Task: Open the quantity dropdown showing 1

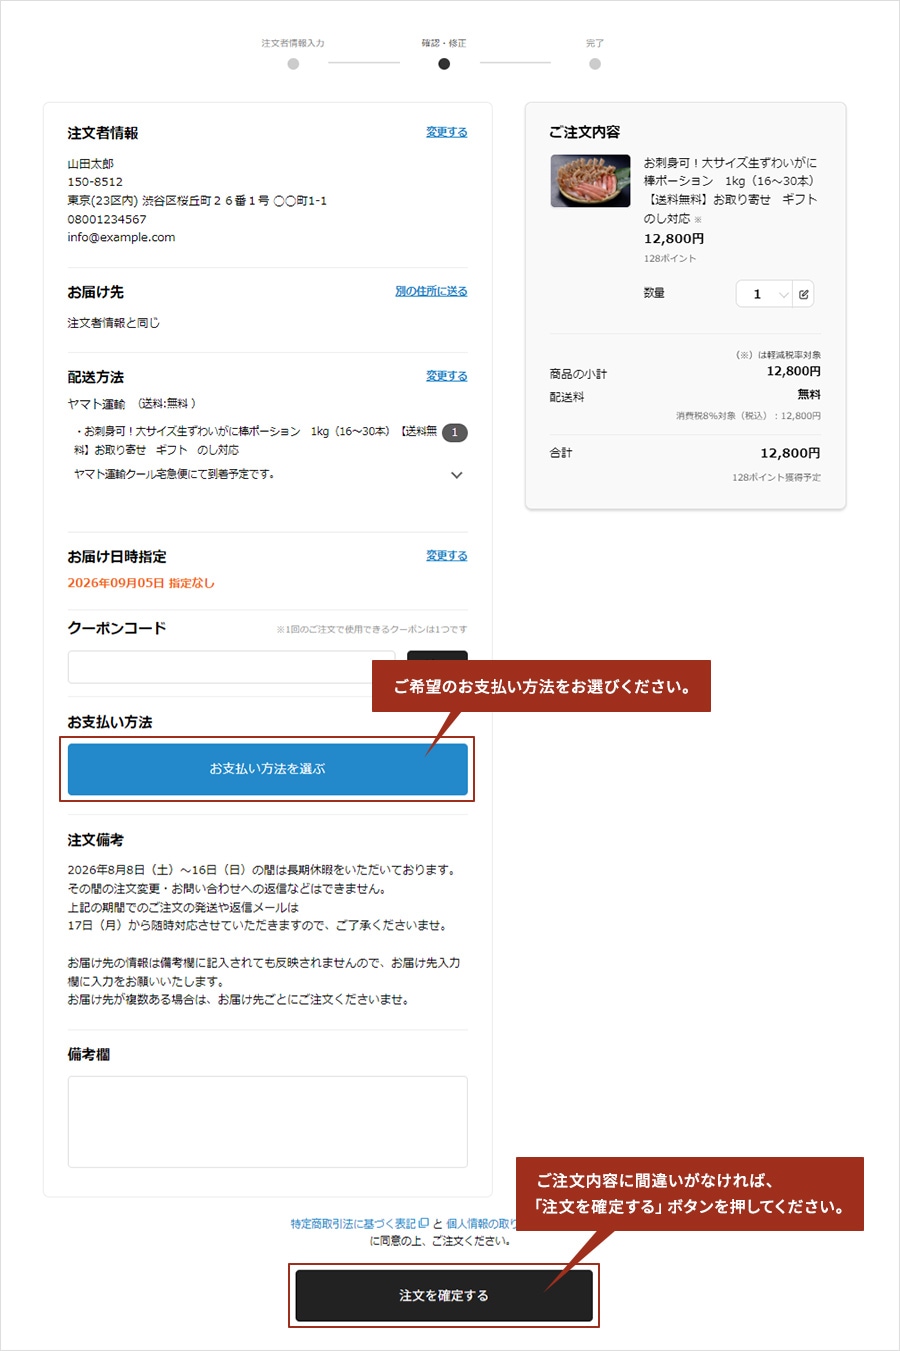Action: point(765,294)
